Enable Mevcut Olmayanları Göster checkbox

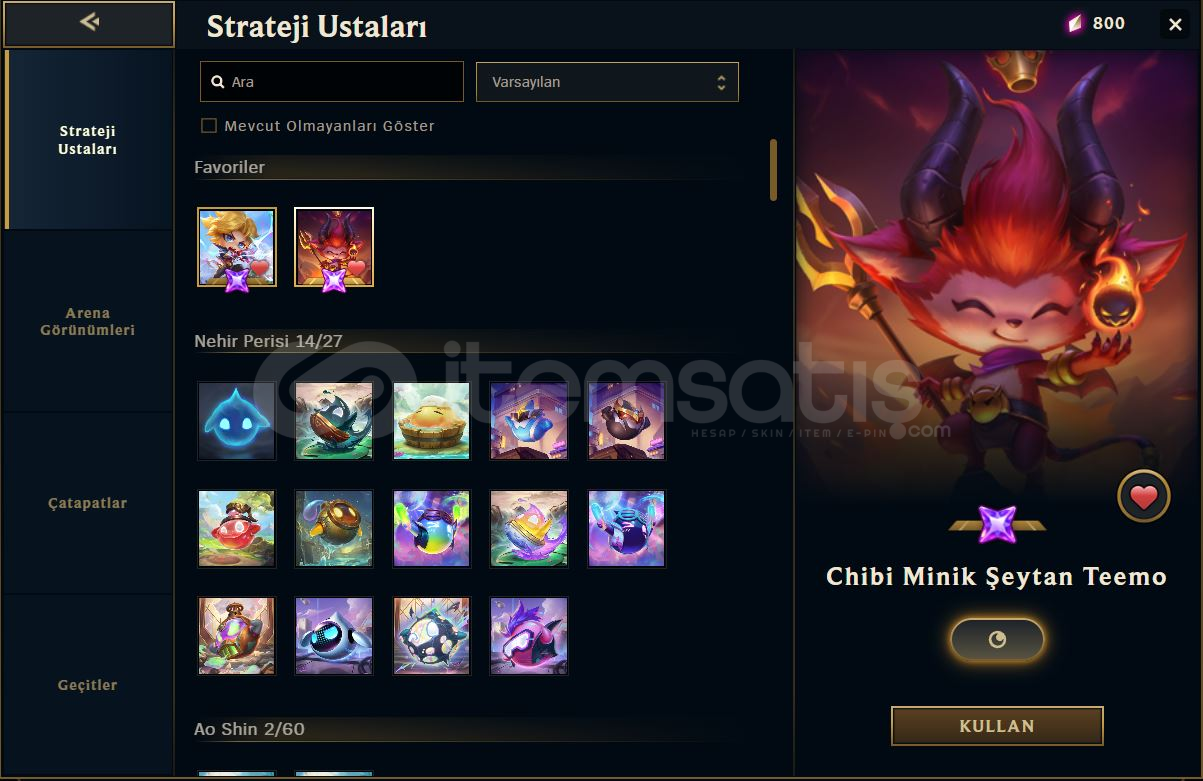[x=209, y=126]
